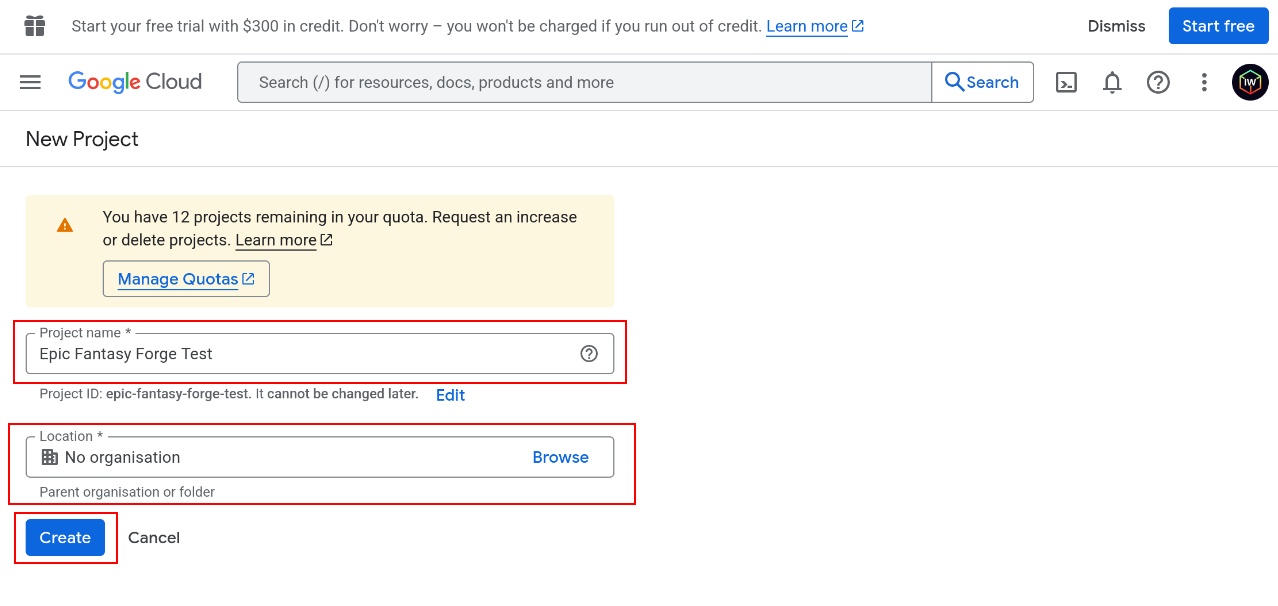
Task: Click Browse to choose a Location
Action: point(560,457)
